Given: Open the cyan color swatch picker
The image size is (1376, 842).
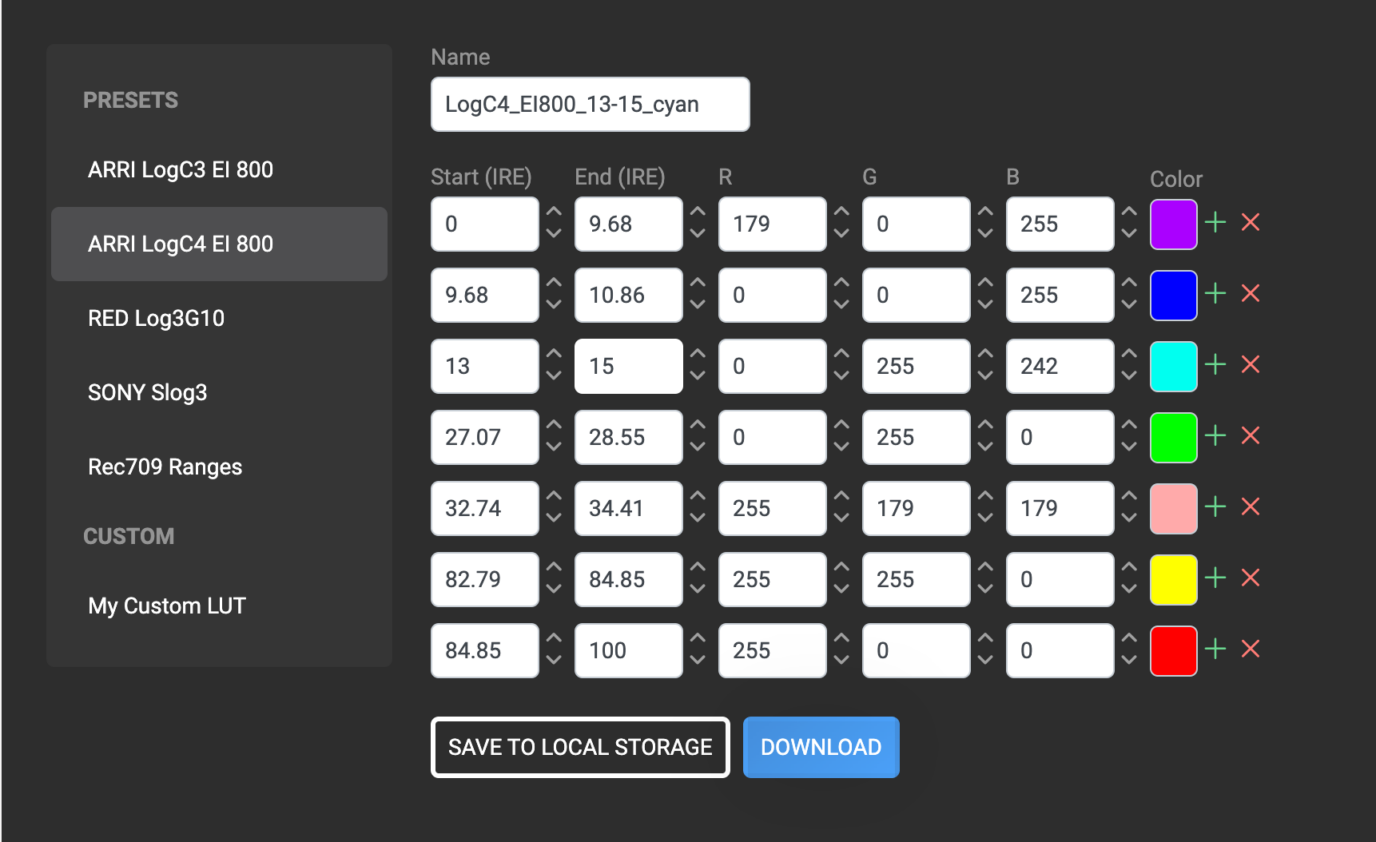Looking at the screenshot, I should (1174, 366).
